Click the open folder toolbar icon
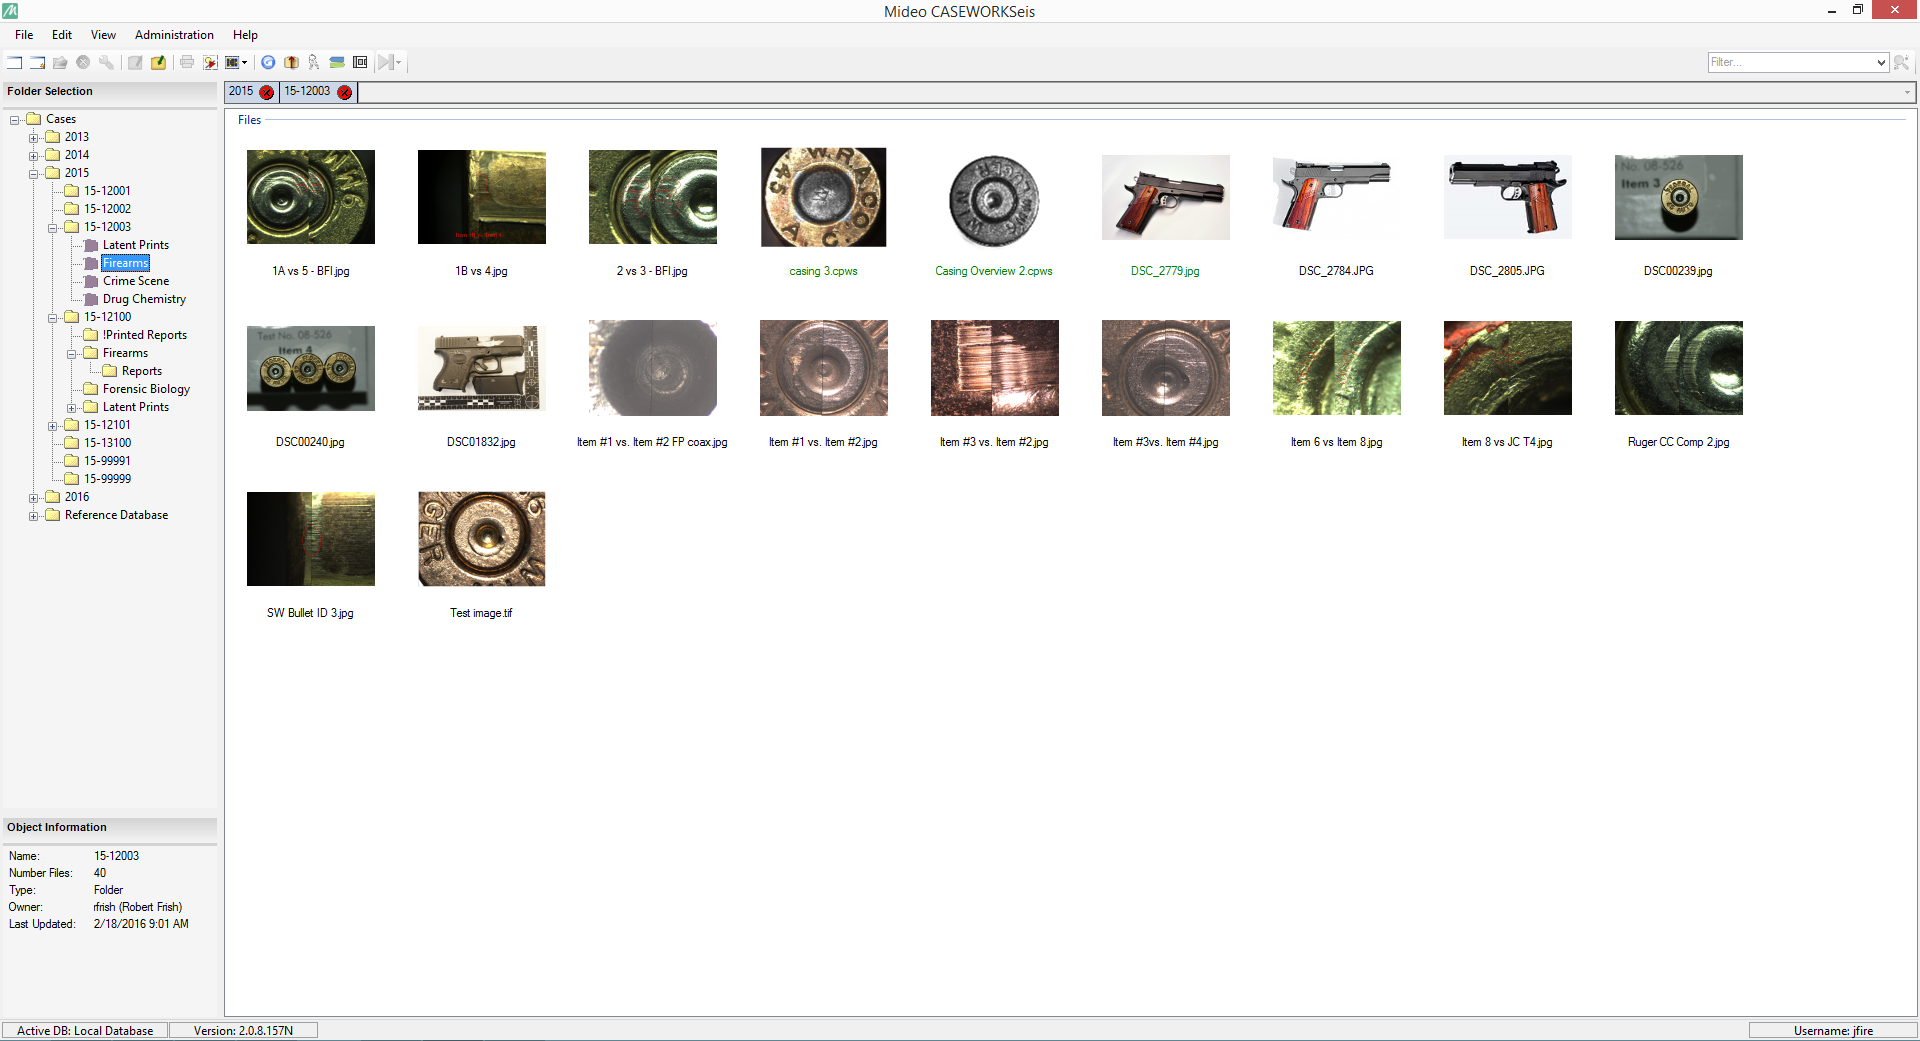The height and width of the screenshot is (1041, 1920). coord(60,62)
